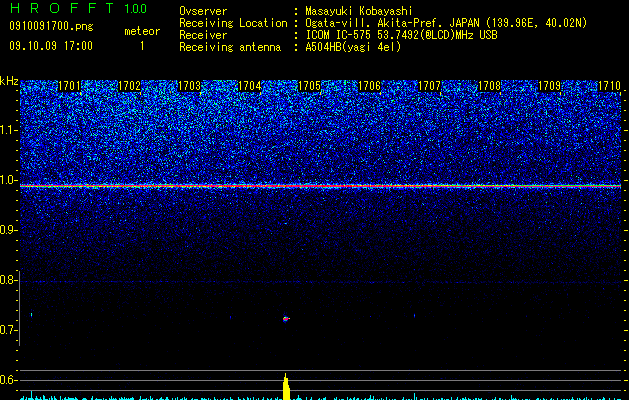
Task: Click the 0910091700.png file name
Action: [x=51, y=27]
